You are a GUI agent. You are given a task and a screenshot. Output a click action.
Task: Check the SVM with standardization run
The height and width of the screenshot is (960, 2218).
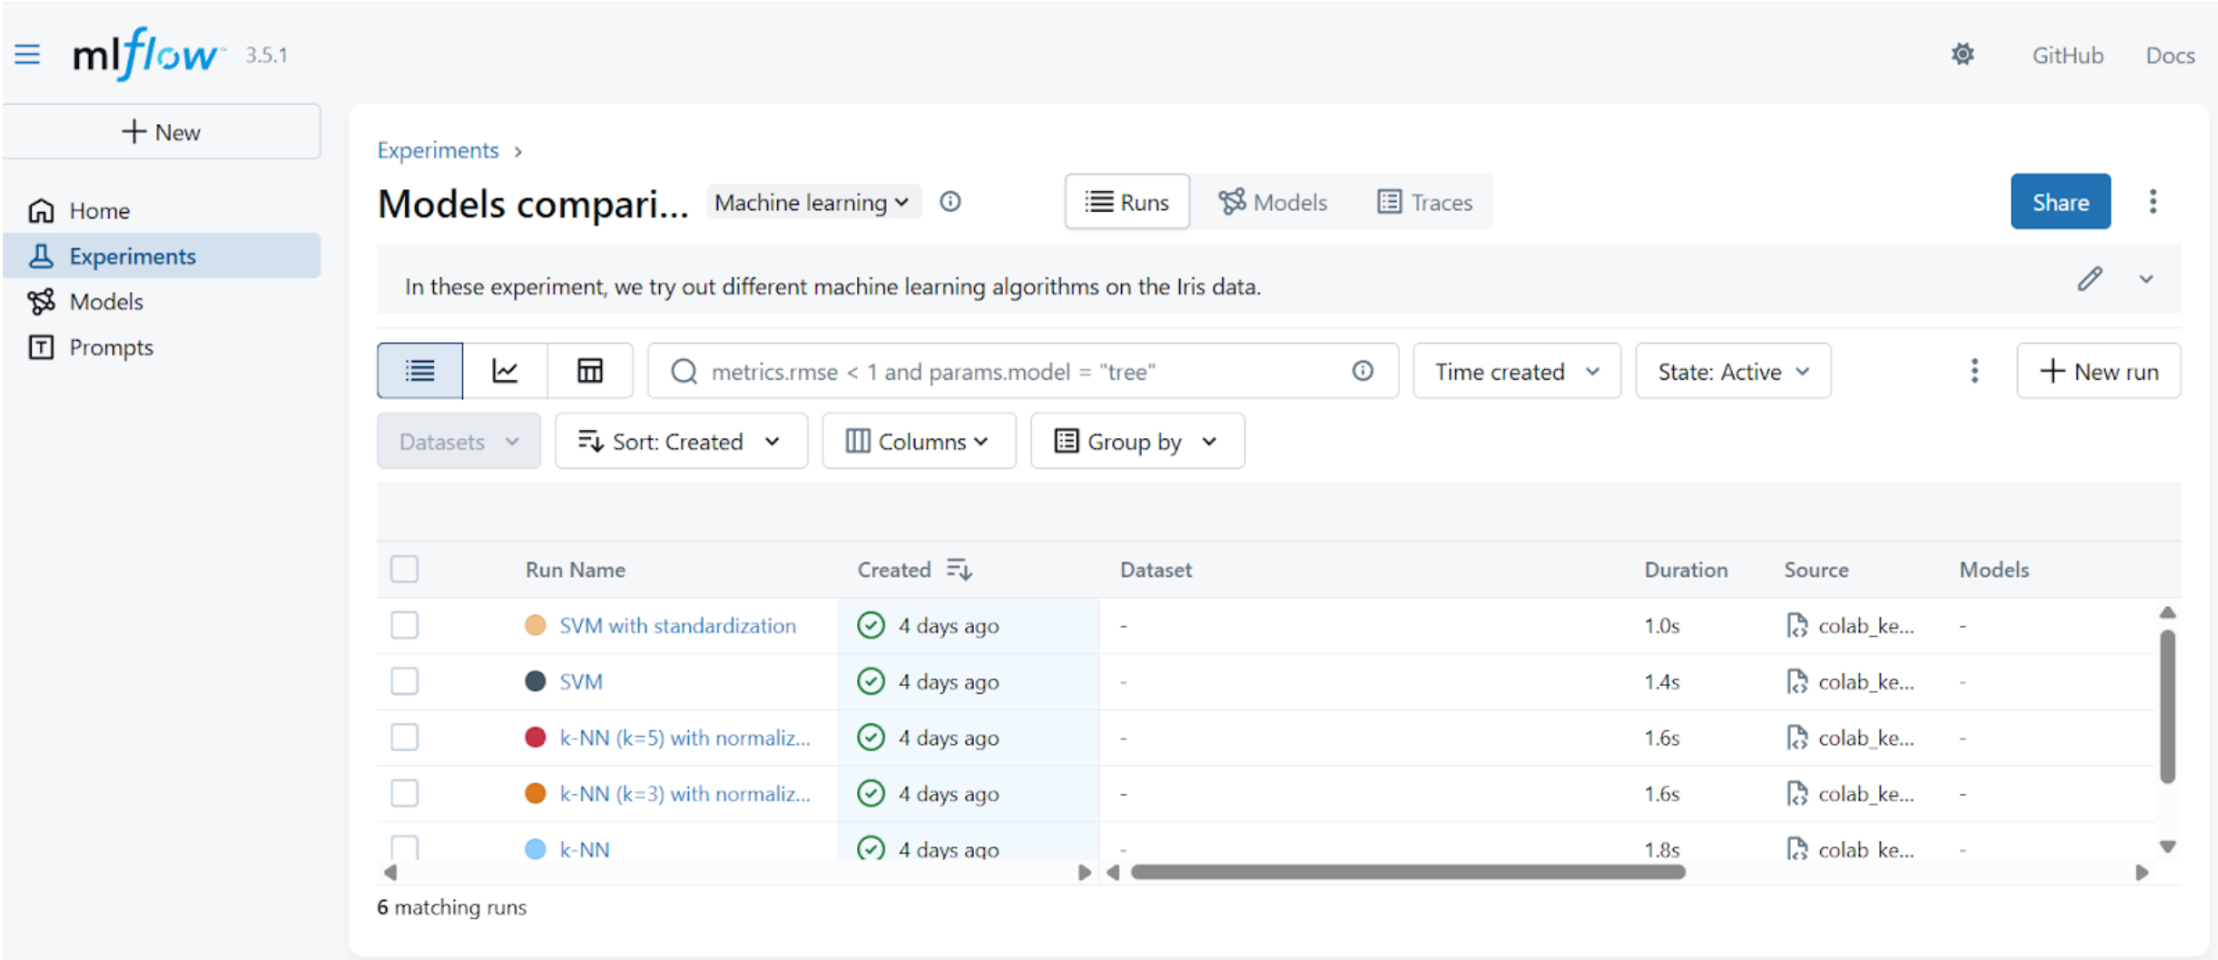[x=404, y=625]
